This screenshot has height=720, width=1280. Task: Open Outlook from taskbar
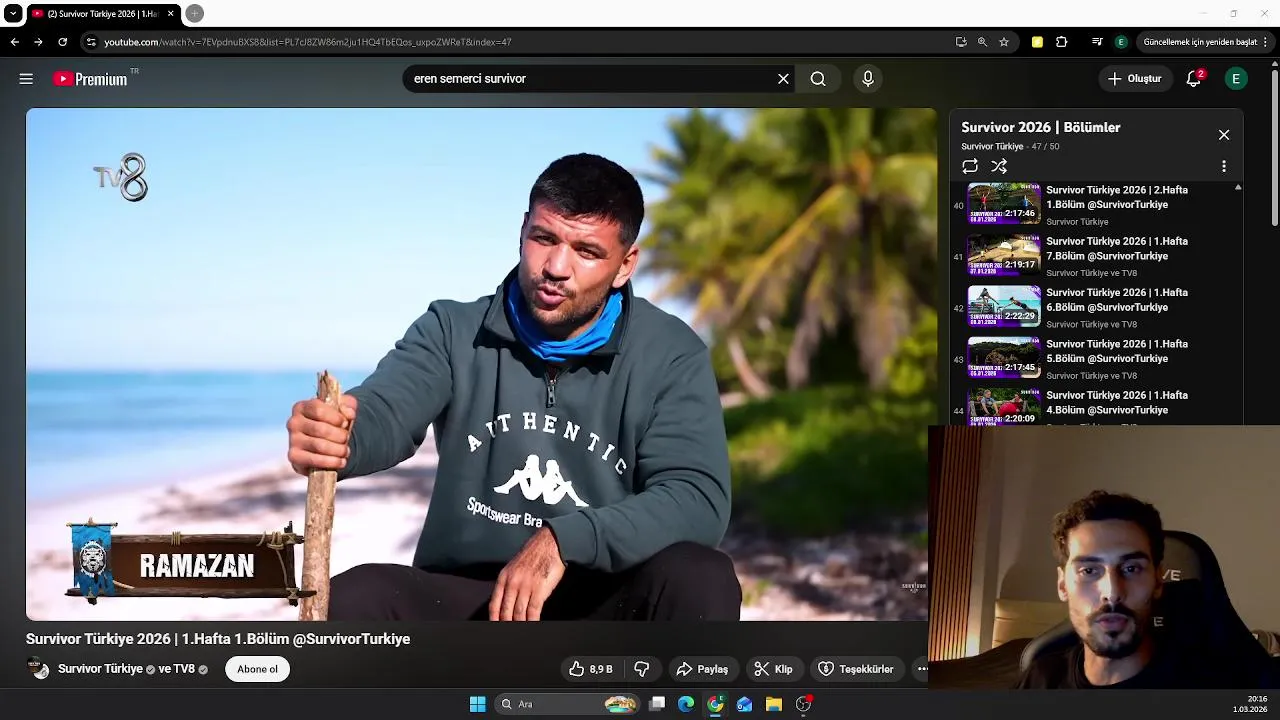(x=744, y=704)
